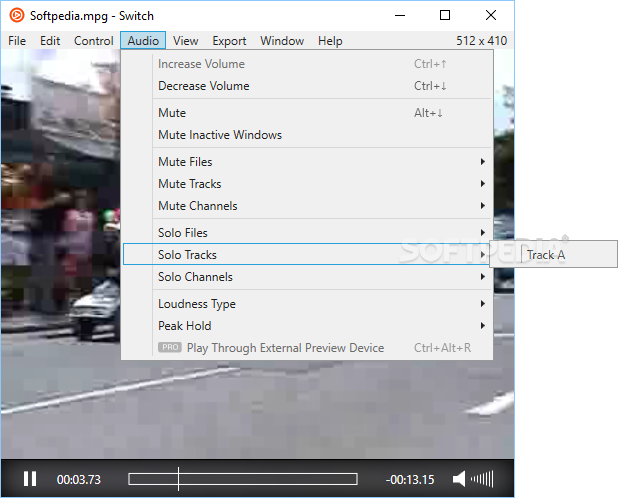Expand the Loudness Type submenu
The height and width of the screenshot is (498, 618).
pyautogui.click(x=307, y=303)
